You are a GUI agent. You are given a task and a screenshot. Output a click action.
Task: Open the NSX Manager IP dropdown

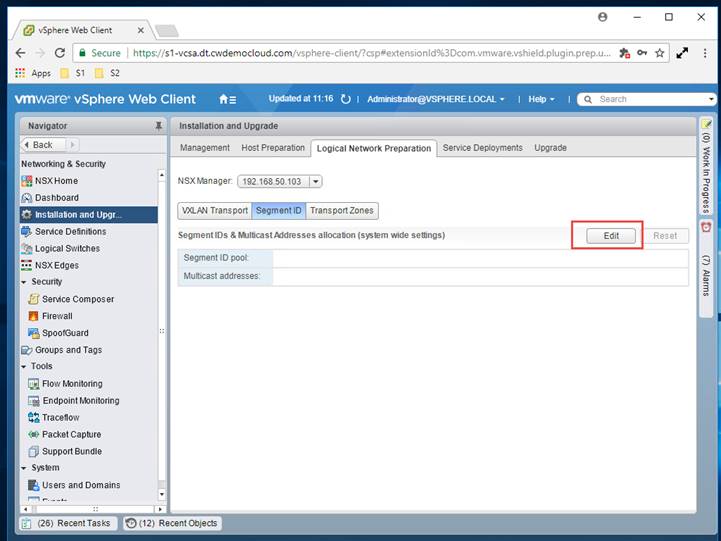pos(316,182)
